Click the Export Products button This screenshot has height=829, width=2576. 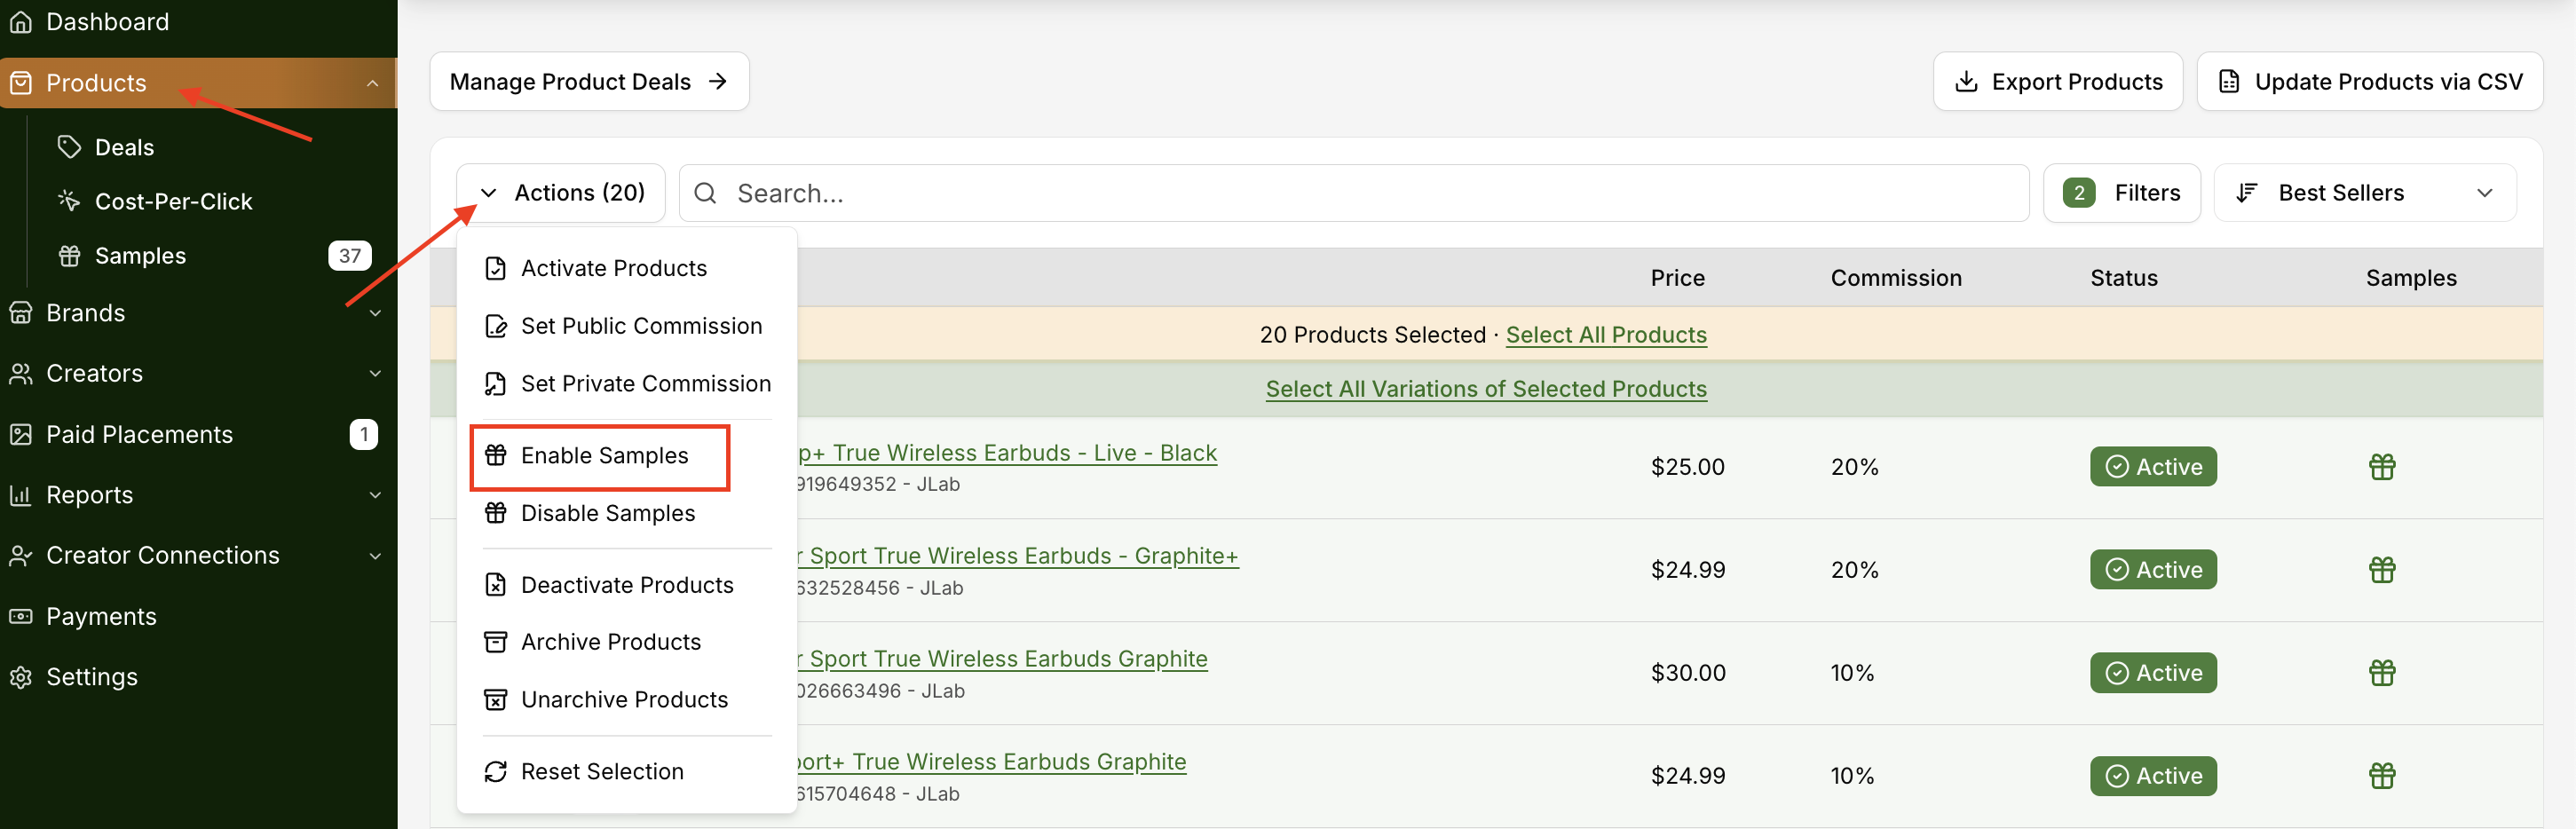[x=2057, y=82]
